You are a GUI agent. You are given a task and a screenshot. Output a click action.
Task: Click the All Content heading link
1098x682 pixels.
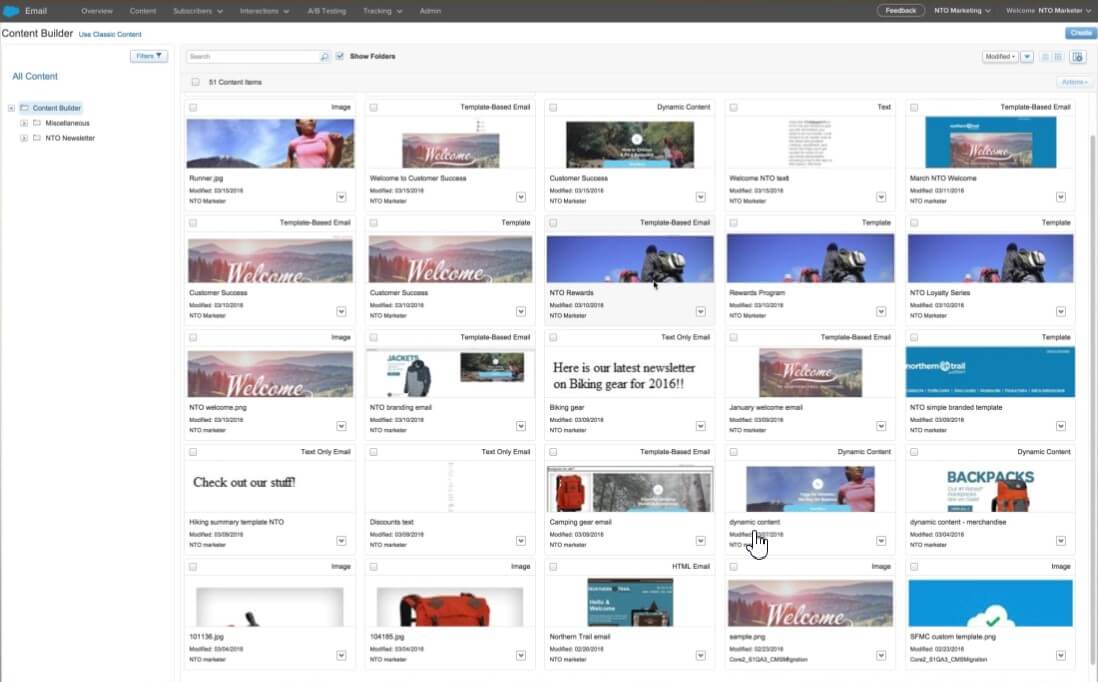coord(35,76)
